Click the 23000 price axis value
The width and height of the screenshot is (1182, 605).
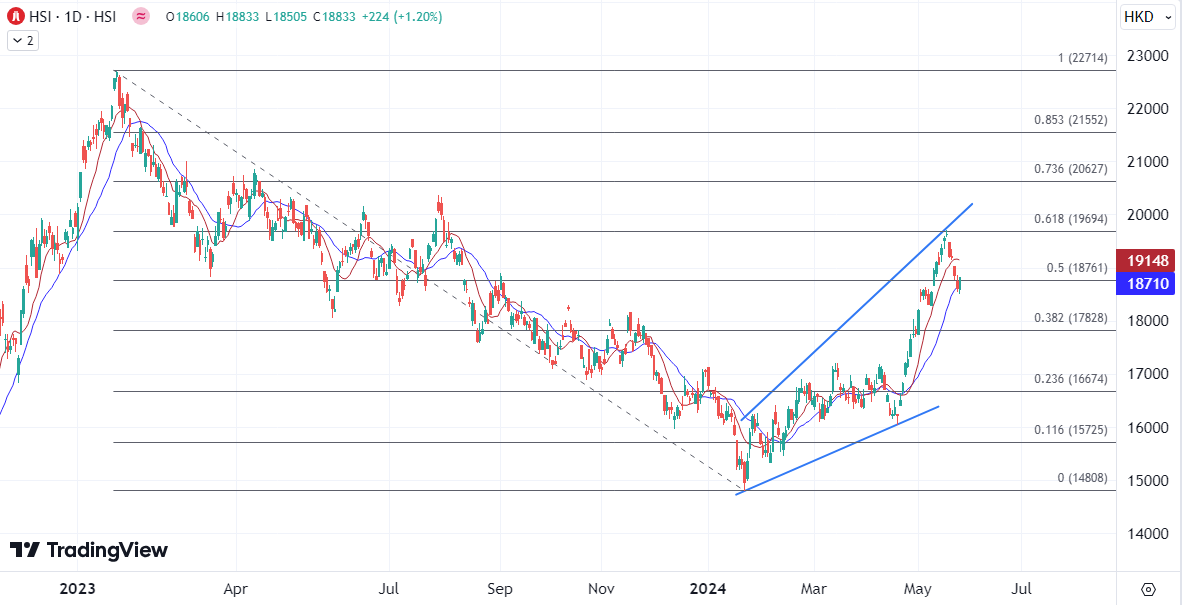[x=1148, y=56]
